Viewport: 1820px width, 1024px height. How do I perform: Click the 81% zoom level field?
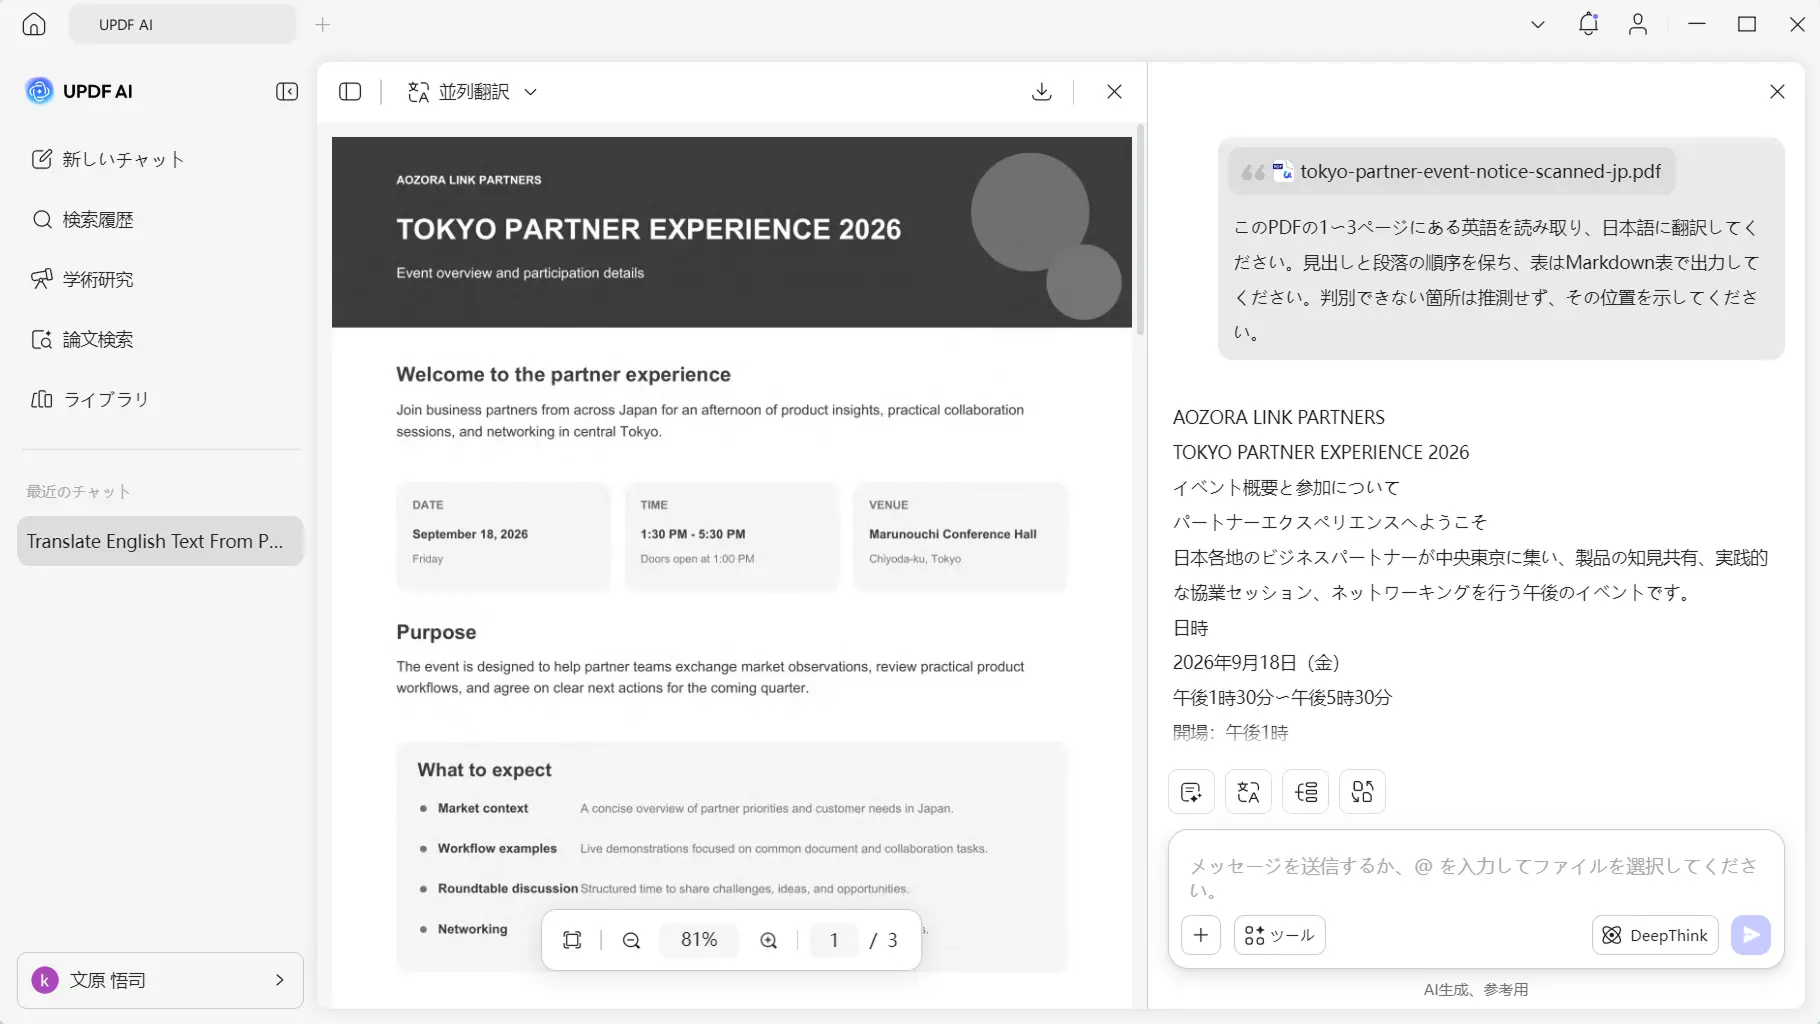click(699, 940)
